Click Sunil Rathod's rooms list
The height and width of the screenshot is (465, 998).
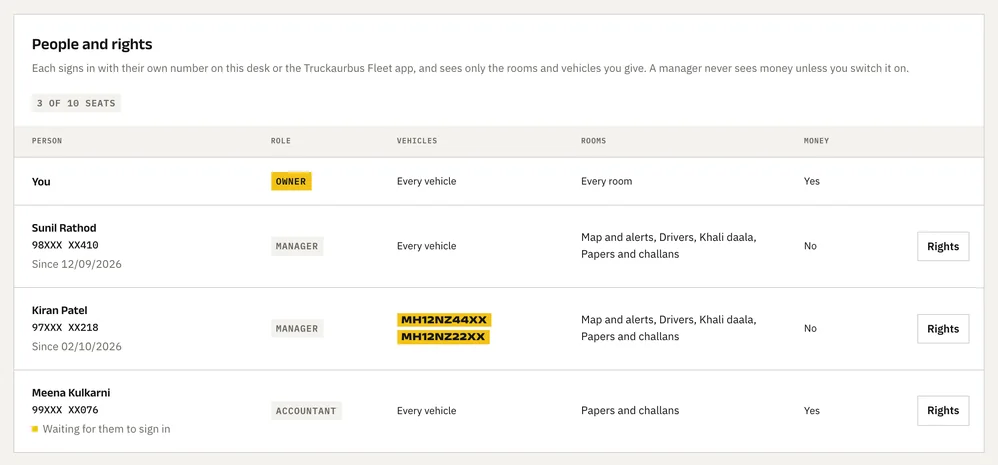pyautogui.click(x=668, y=246)
